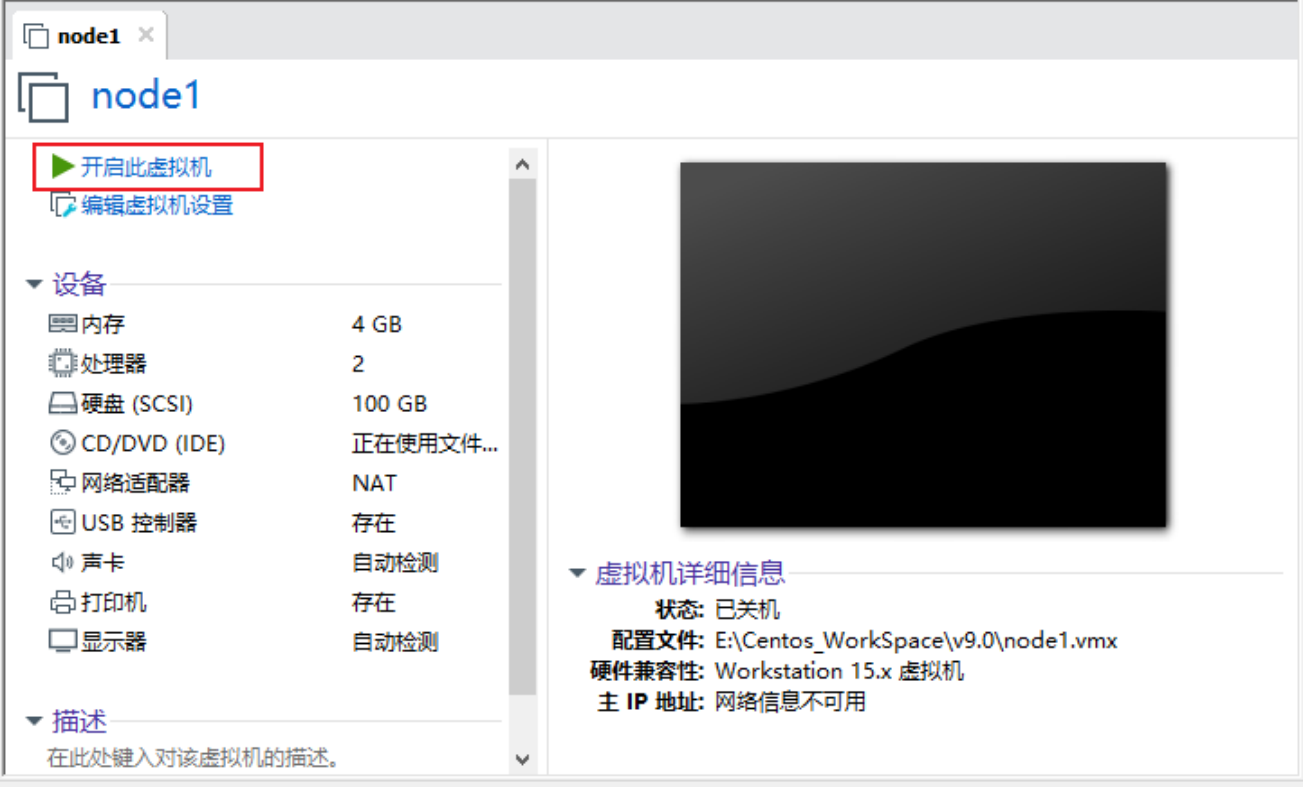Click the 设备 section heading
Image resolution: width=1303 pixels, height=787 pixels.
(79, 284)
